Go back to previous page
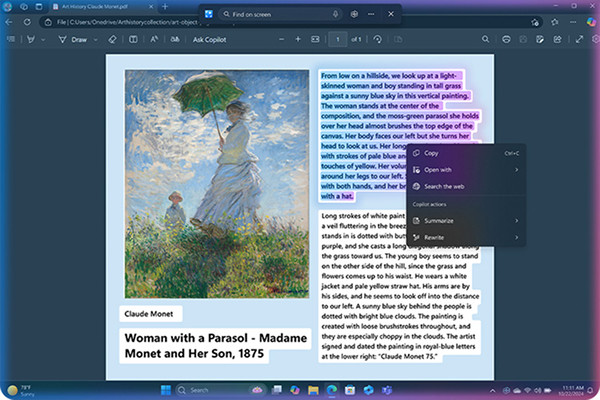This screenshot has height=400, width=600. point(9,22)
